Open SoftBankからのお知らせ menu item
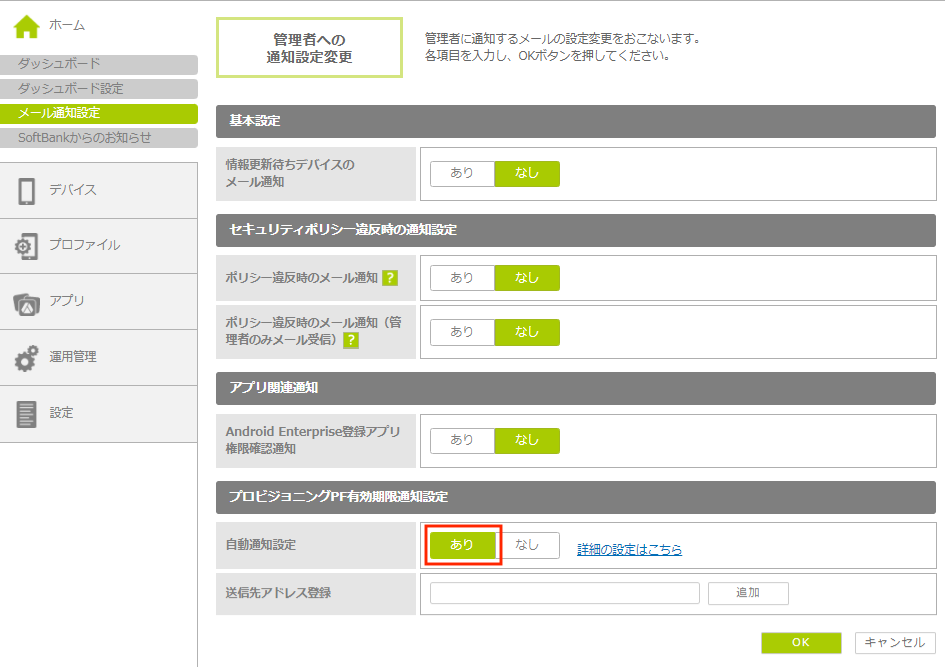 (98, 138)
